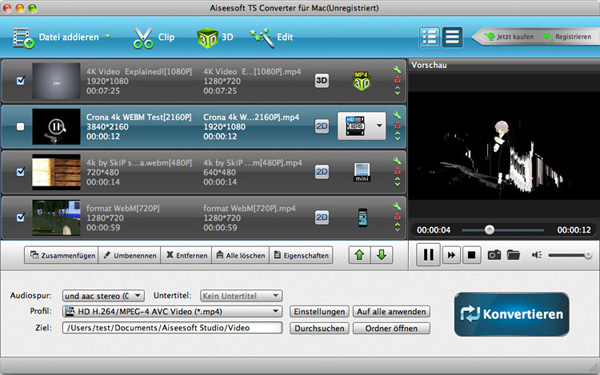Select the 4K Video Explained thumbnail
Image resolution: width=600 pixels, height=375 pixels.
pyautogui.click(x=56, y=81)
